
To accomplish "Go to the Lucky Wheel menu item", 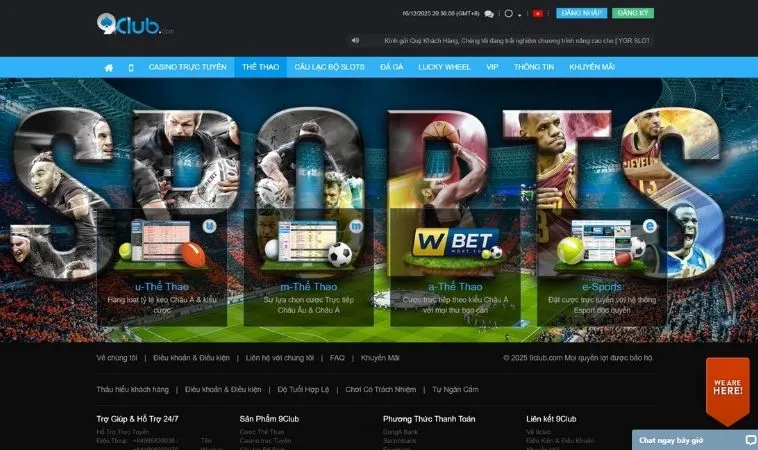I will point(442,67).
